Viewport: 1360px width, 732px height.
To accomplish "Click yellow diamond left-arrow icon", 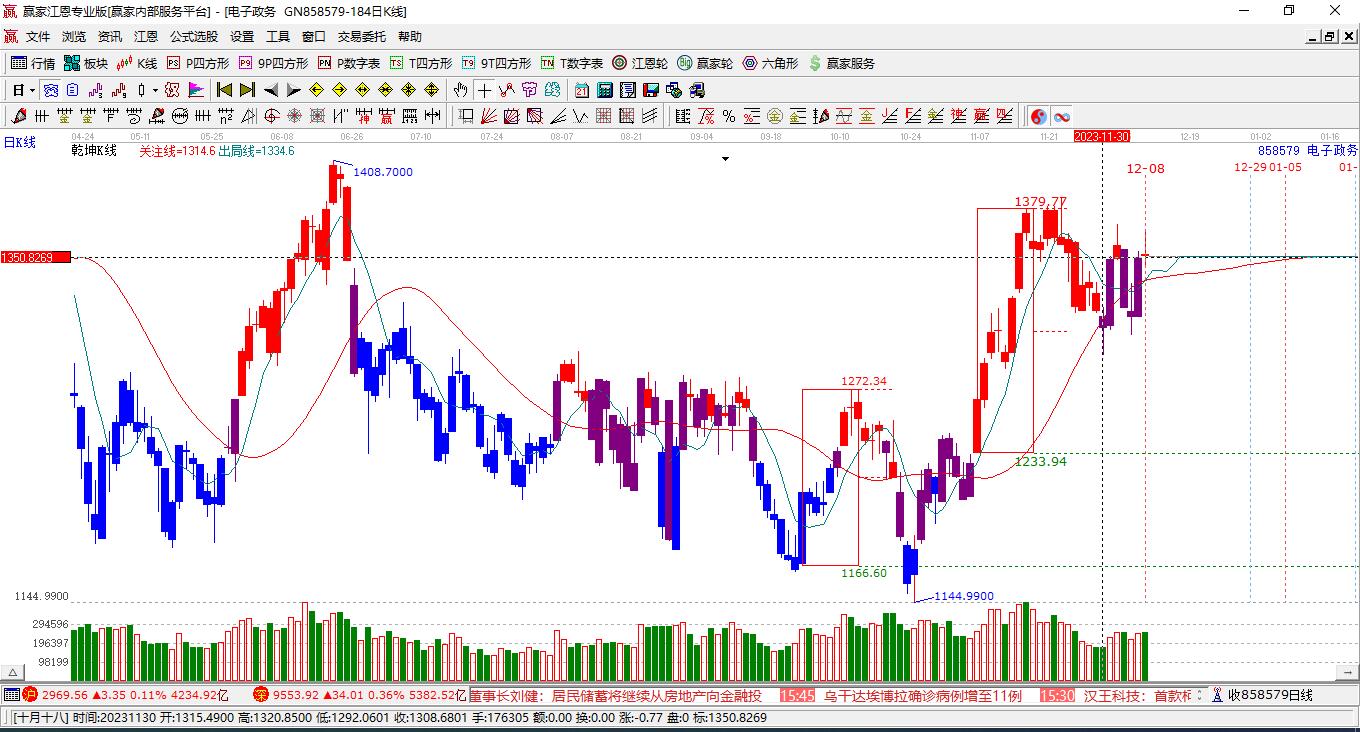I will [316, 90].
